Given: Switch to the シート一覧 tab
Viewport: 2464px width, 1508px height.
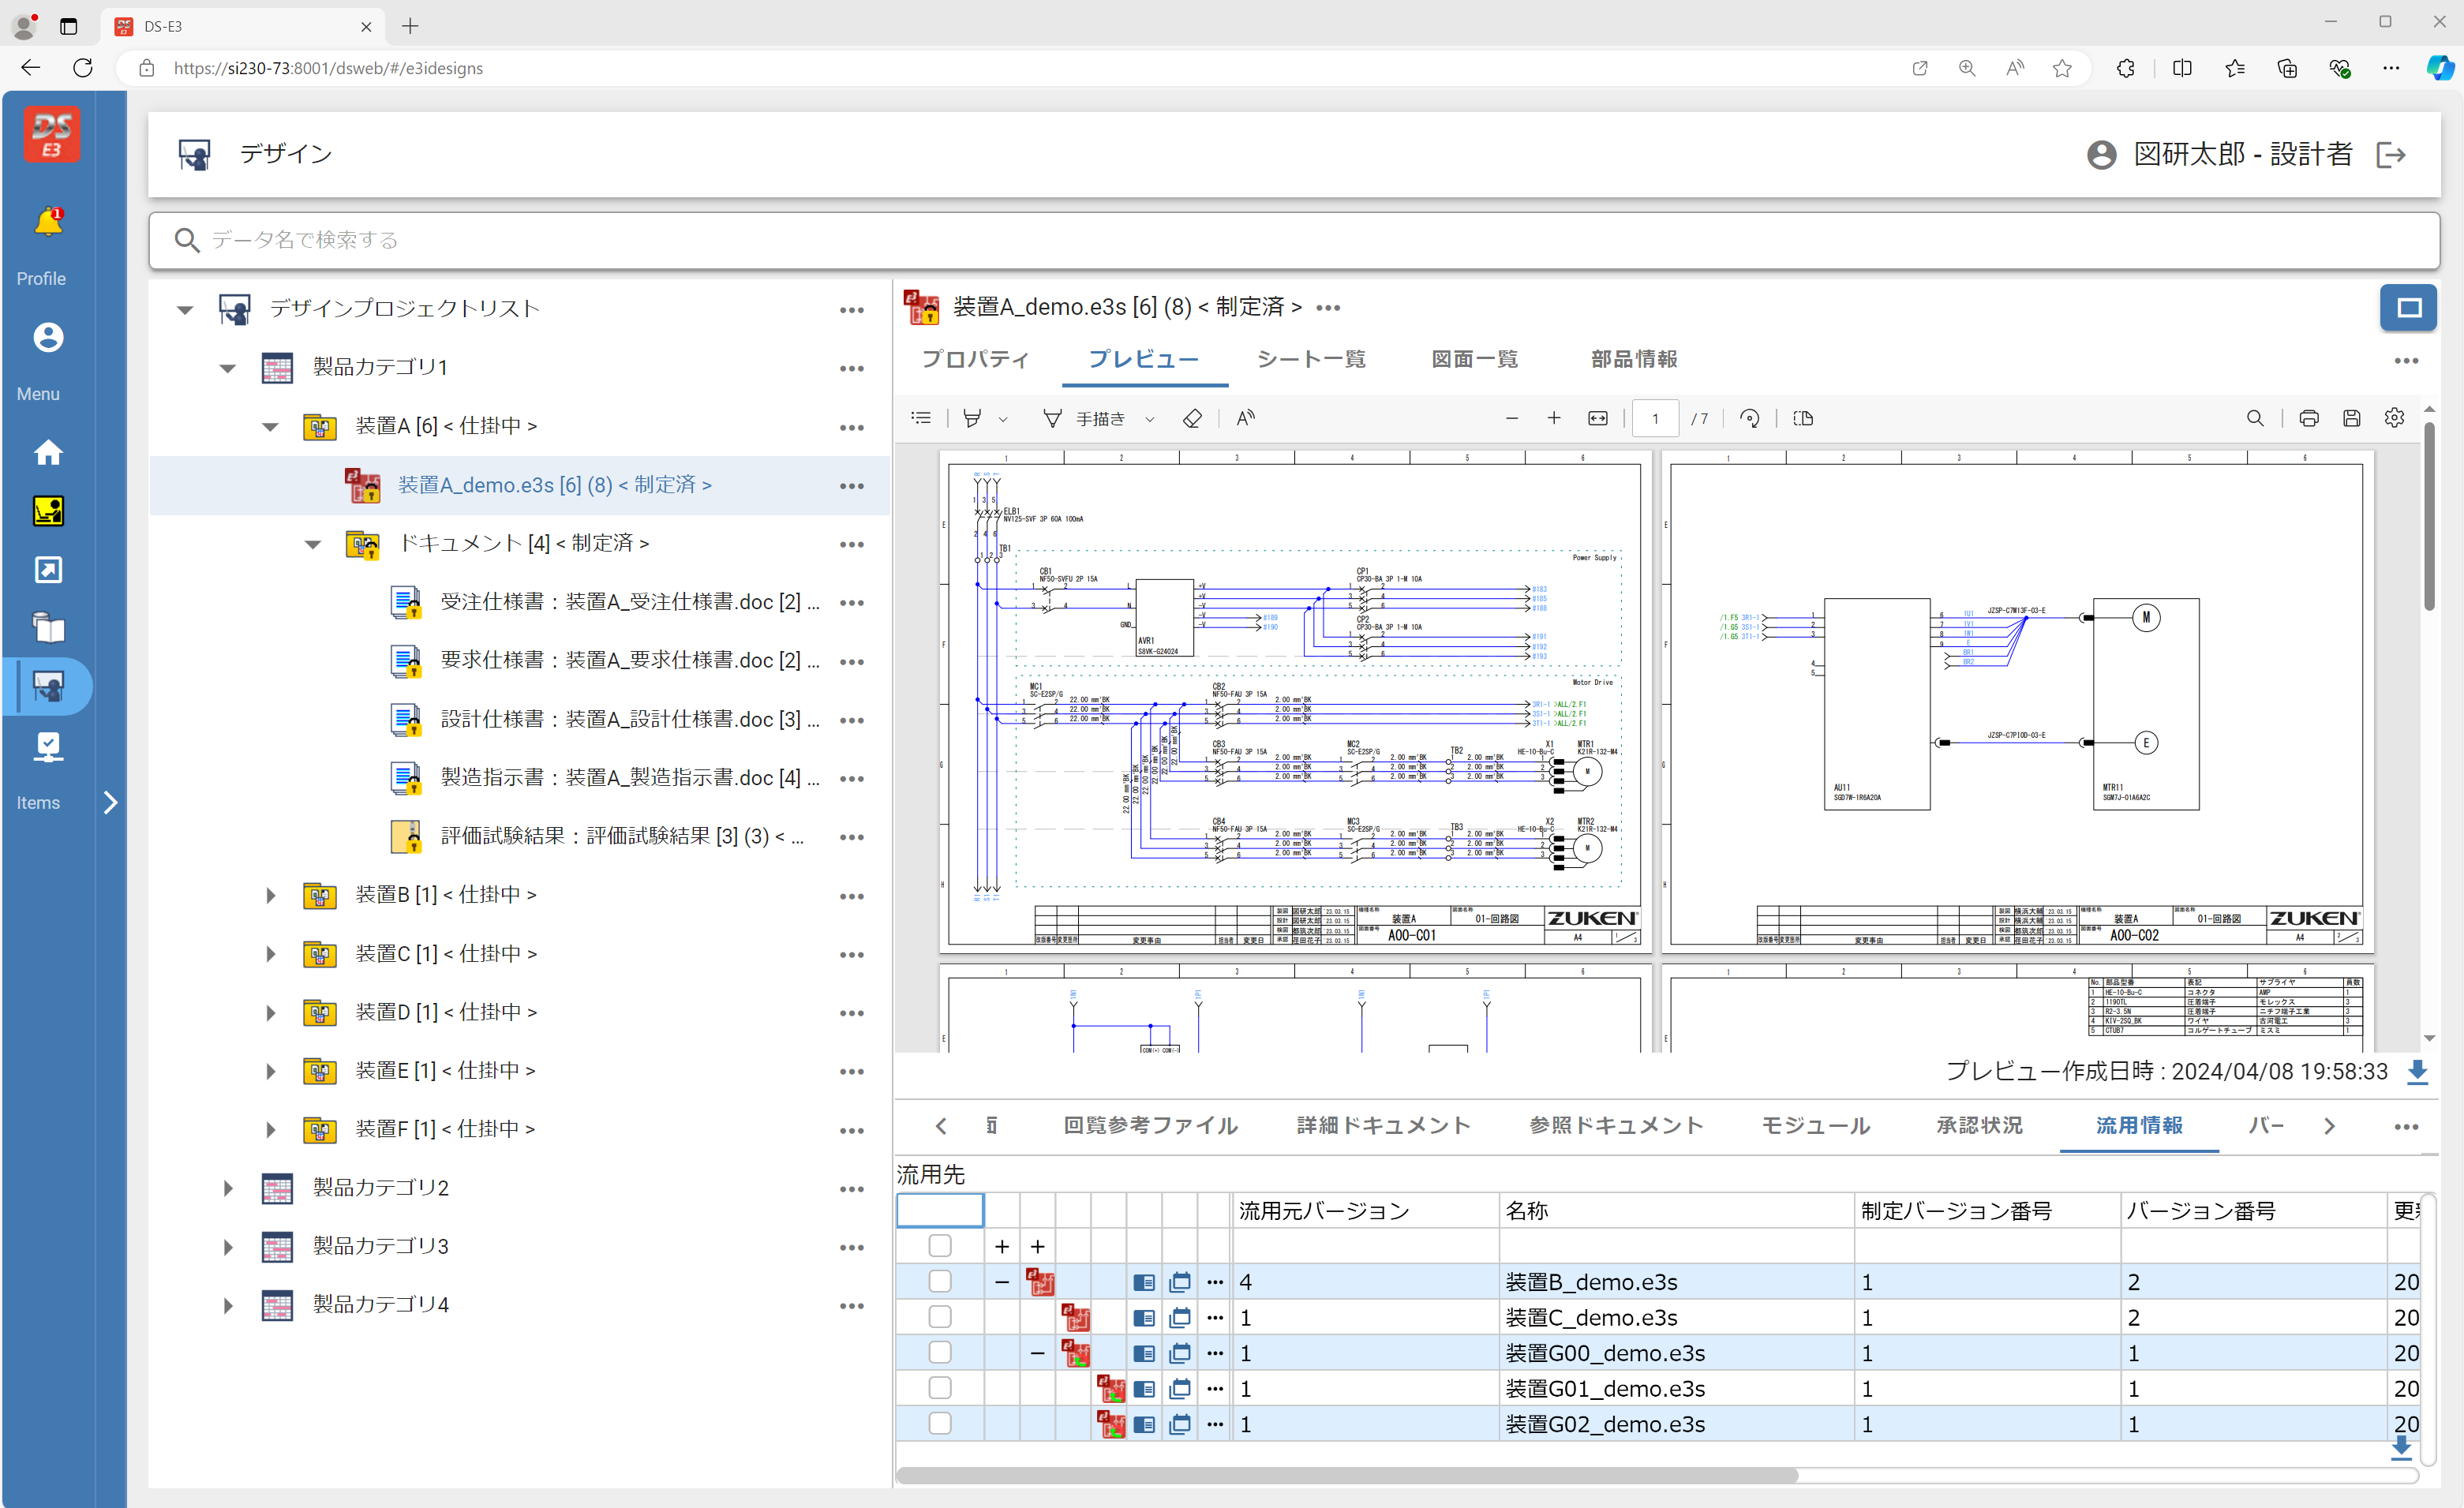Looking at the screenshot, I should coord(1311,359).
